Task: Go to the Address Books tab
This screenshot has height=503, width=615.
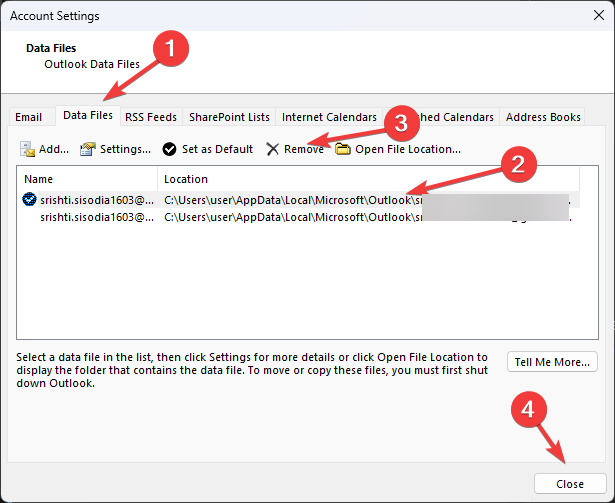Action: [543, 117]
